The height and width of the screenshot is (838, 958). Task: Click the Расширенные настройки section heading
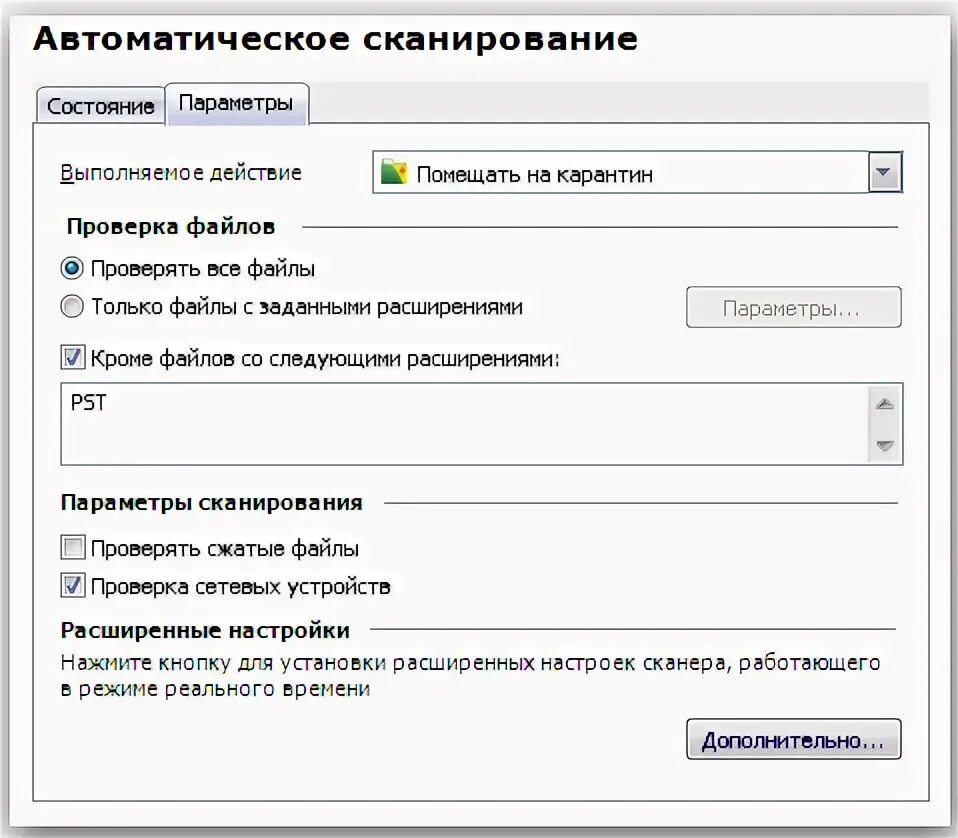205,630
